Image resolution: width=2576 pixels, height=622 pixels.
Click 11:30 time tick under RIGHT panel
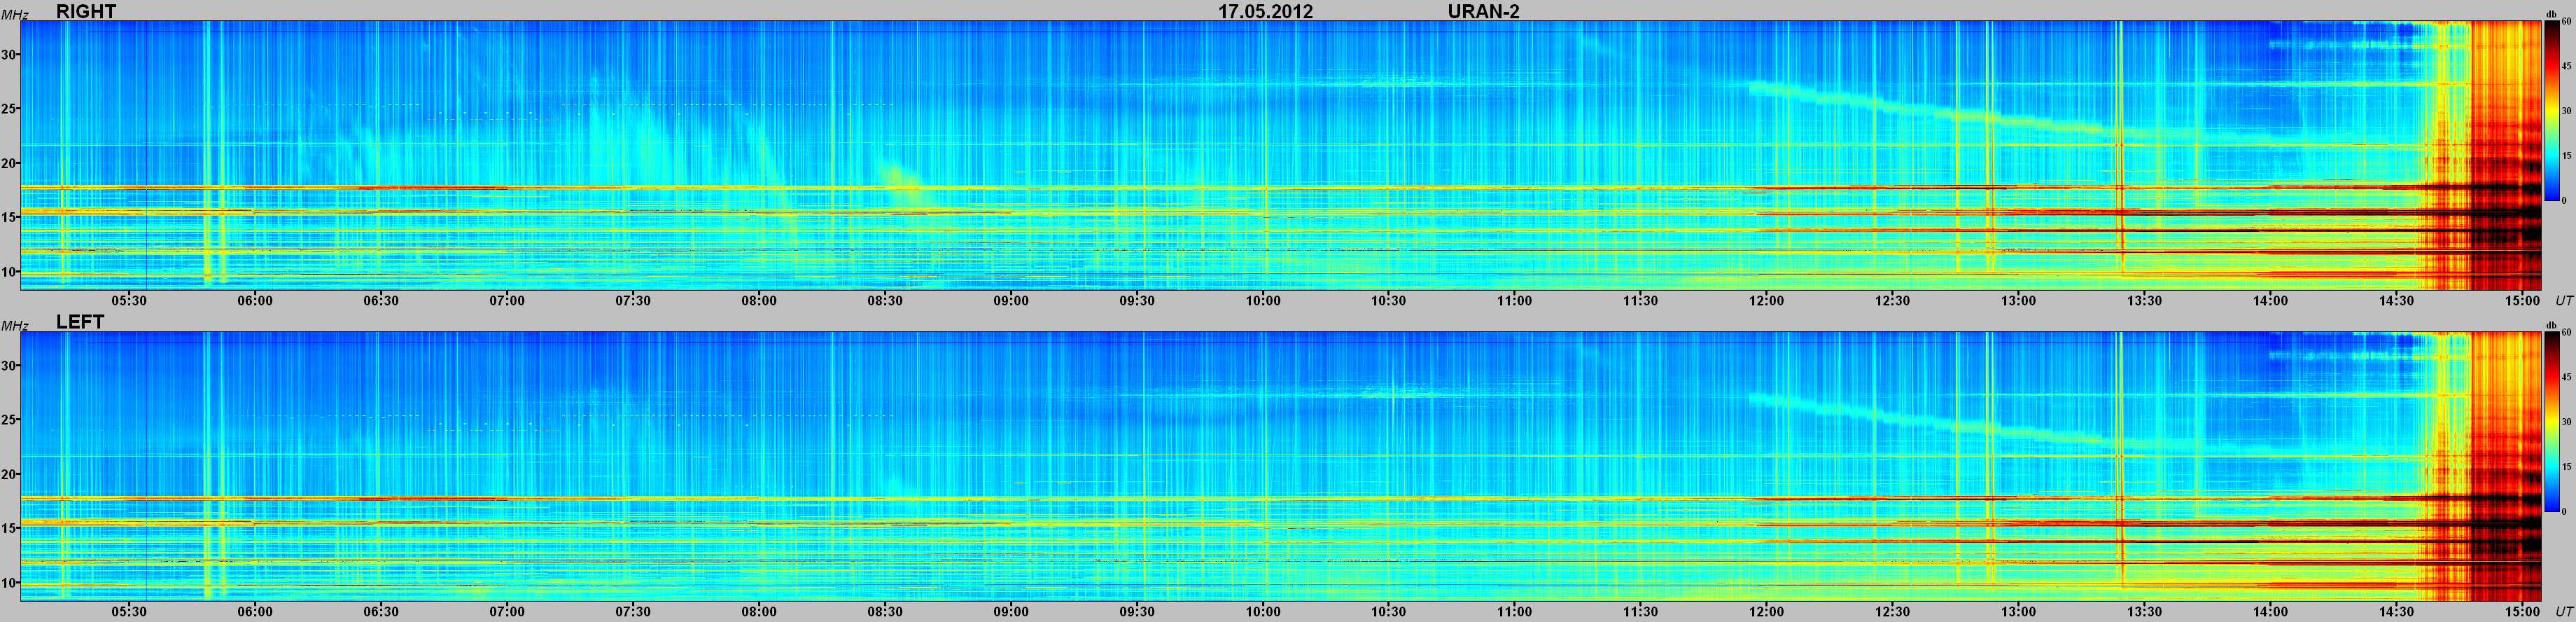1641,300
